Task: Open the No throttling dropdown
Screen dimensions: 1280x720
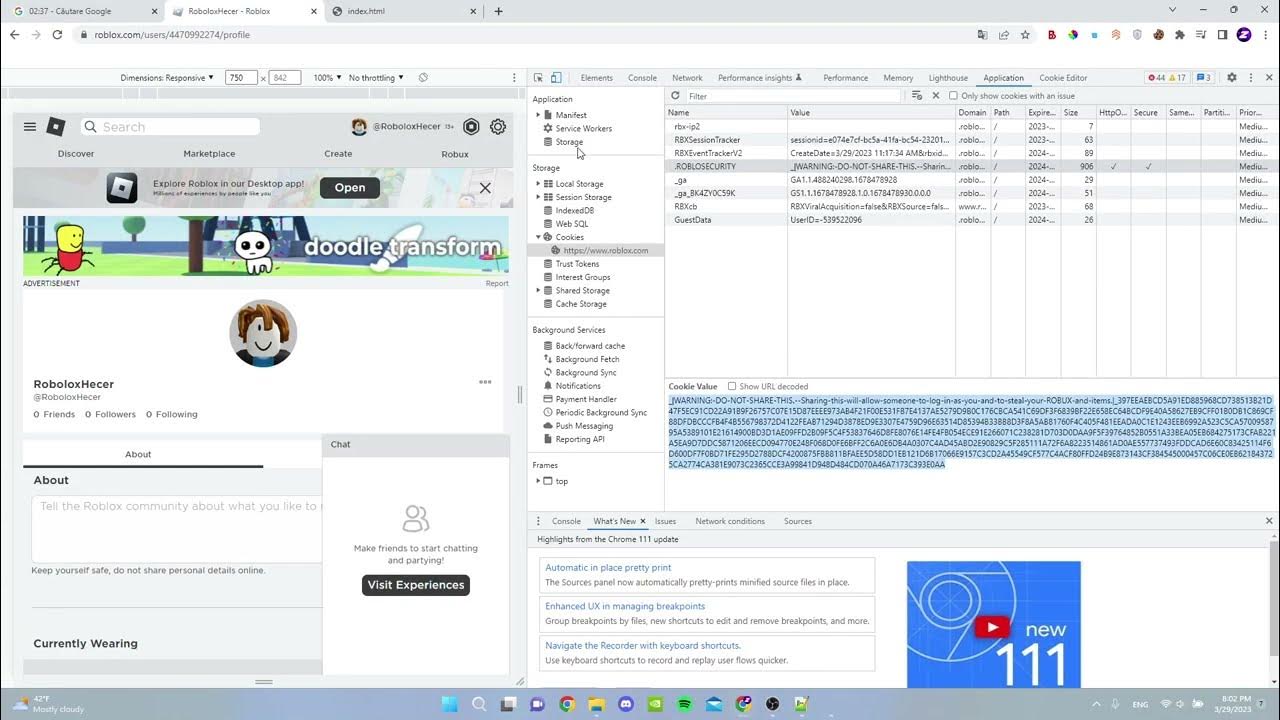Action: point(376,78)
